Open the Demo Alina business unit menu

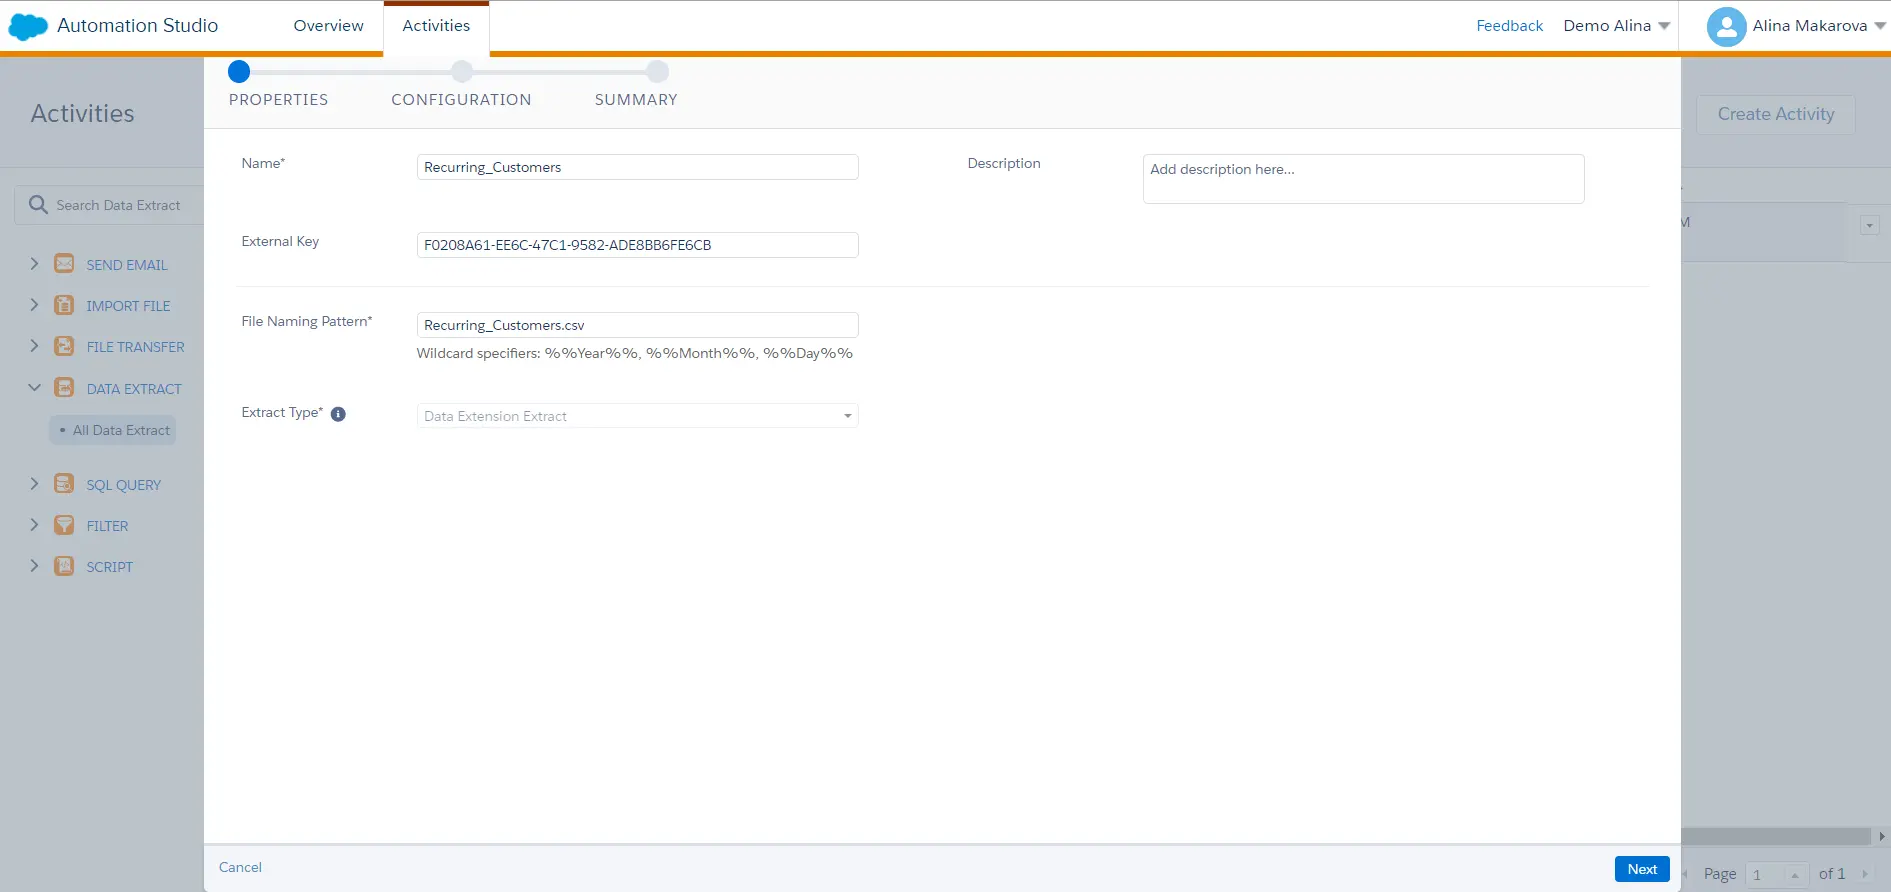click(1616, 26)
